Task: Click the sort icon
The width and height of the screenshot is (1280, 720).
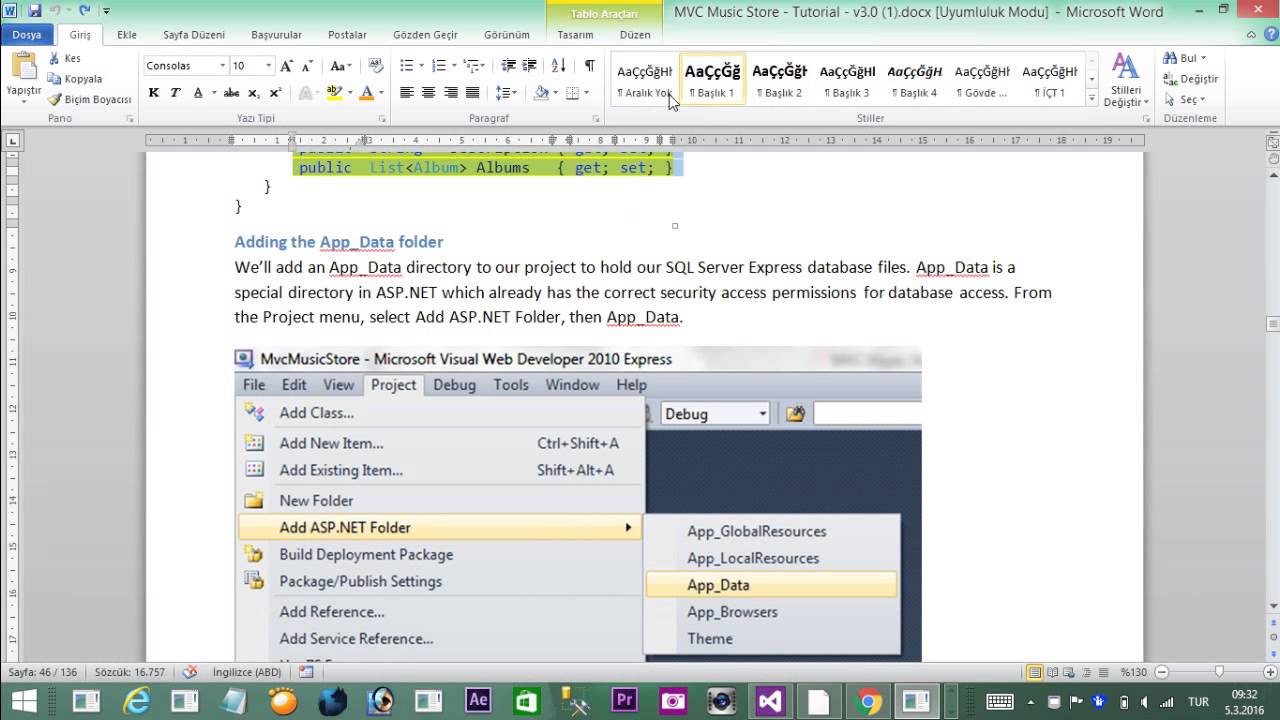Action: [x=559, y=66]
